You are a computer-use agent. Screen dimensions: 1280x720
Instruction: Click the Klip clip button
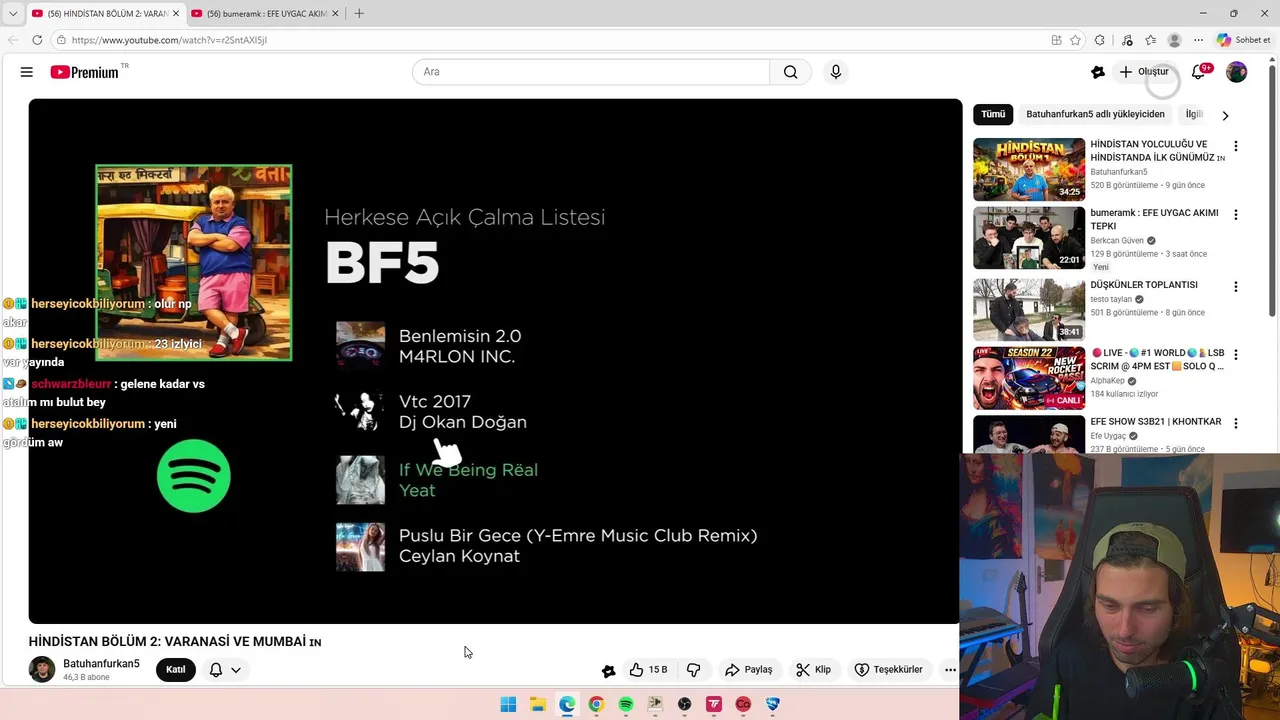point(813,670)
